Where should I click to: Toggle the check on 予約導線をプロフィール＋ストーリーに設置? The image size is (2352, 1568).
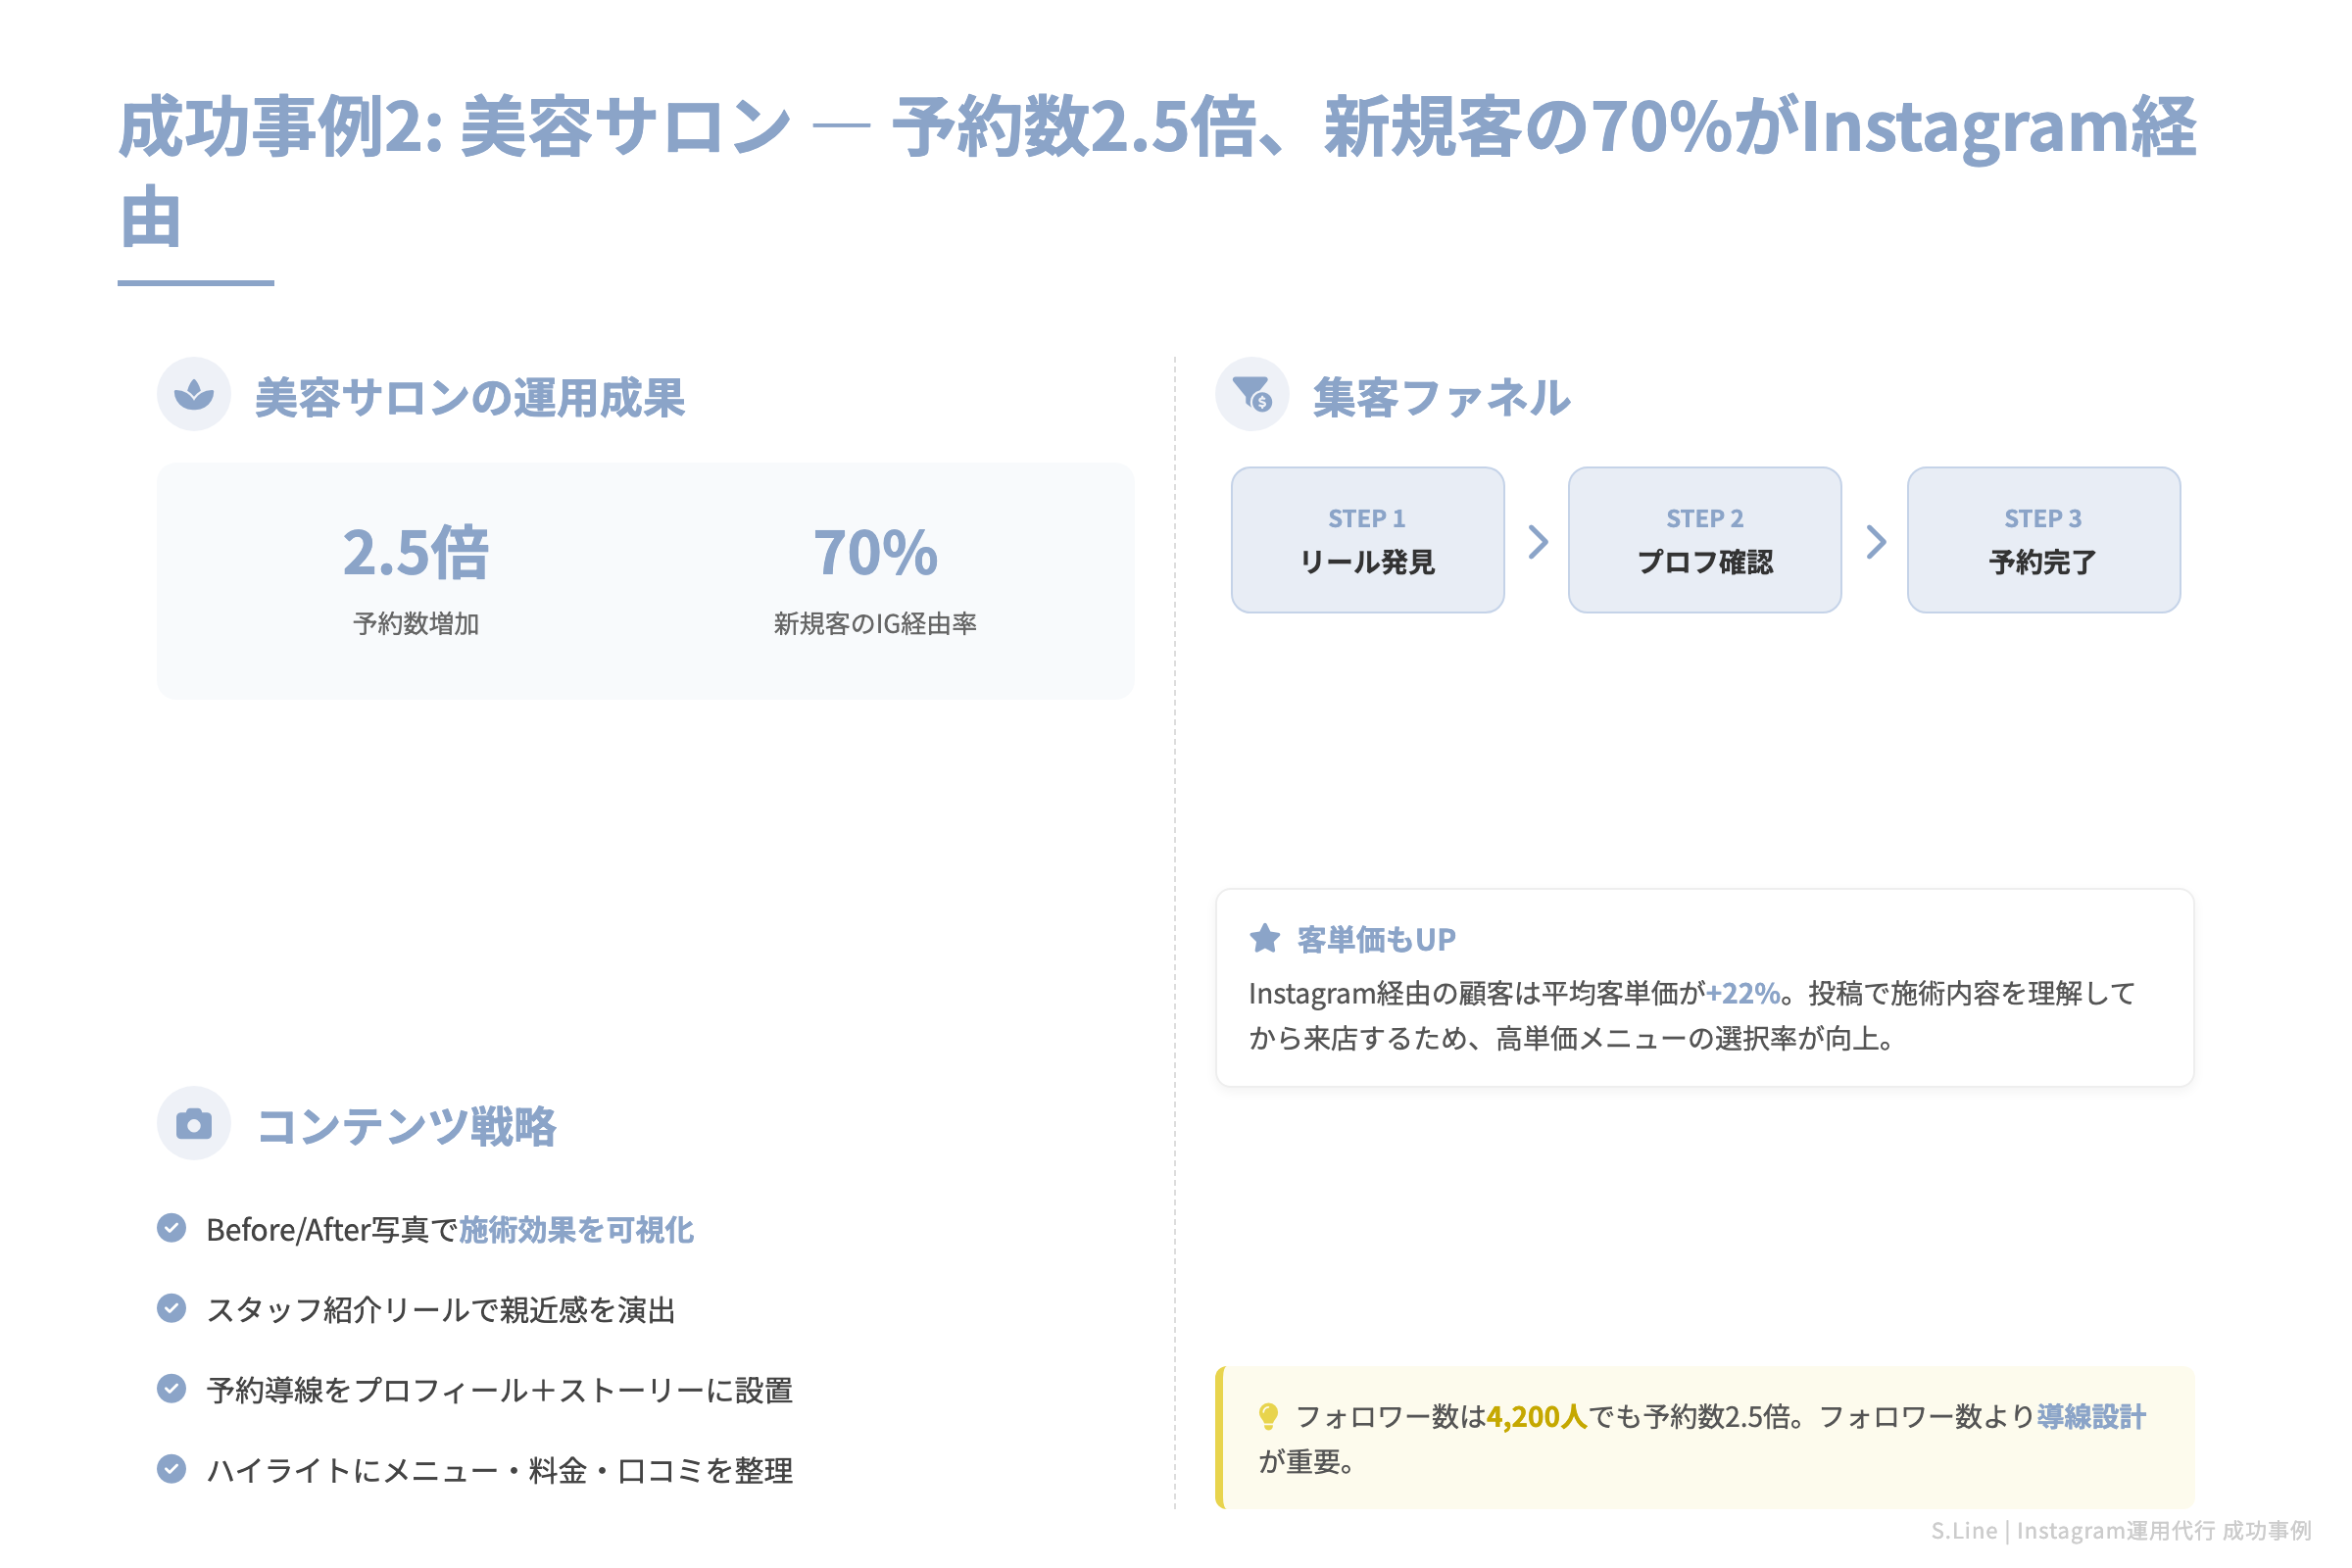(172, 1389)
